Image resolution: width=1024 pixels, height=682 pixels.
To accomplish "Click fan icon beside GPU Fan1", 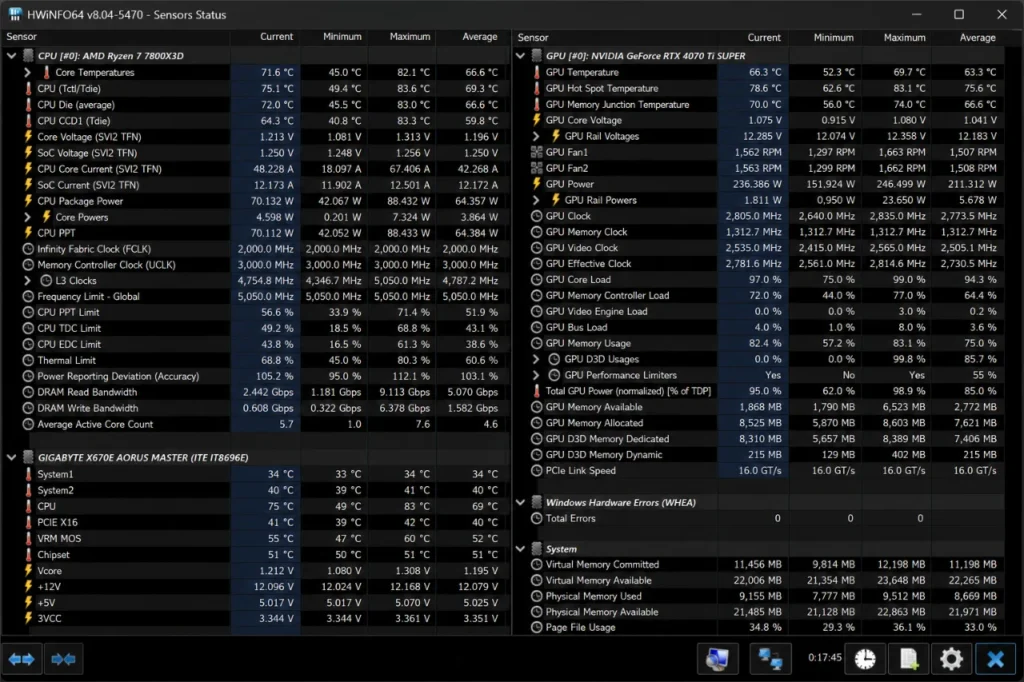I will tap(537, 152).
